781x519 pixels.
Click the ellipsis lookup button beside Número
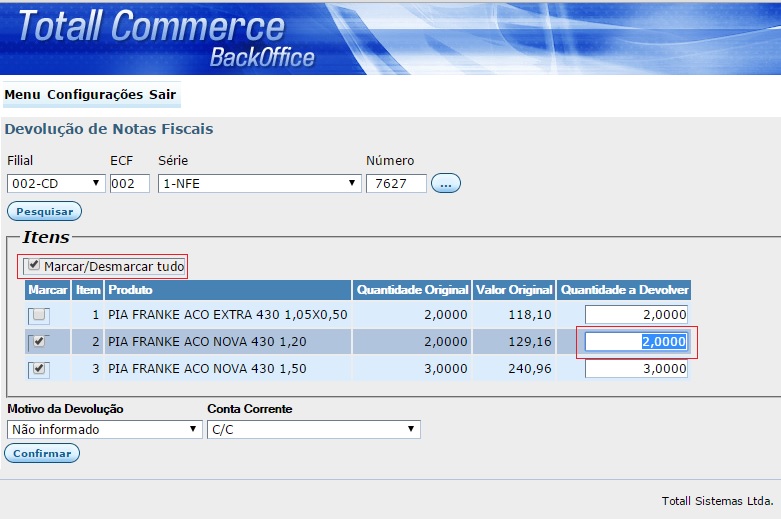click(446, 183)
